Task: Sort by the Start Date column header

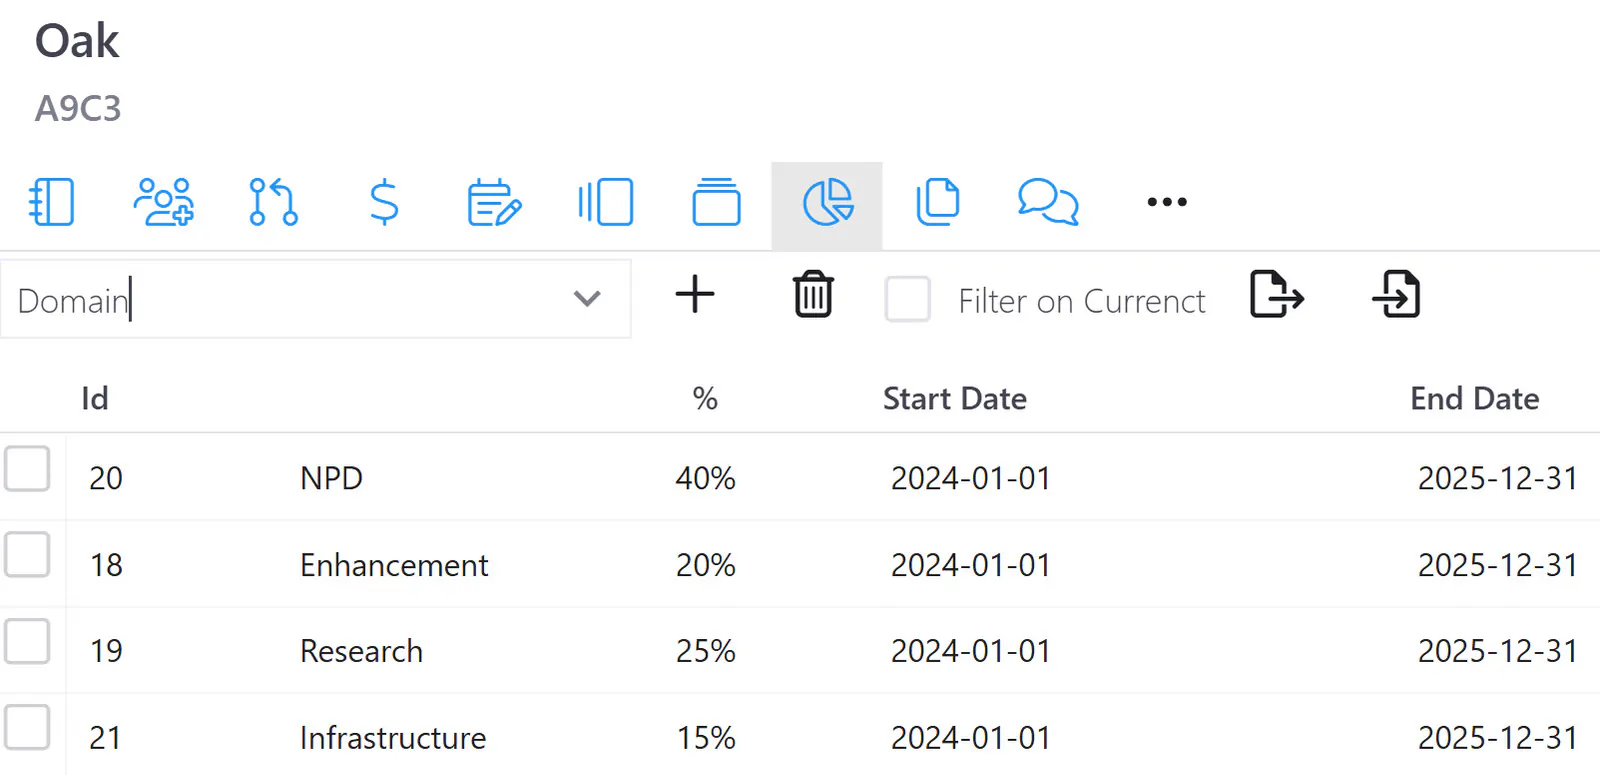Action: (x=955, y=399)
